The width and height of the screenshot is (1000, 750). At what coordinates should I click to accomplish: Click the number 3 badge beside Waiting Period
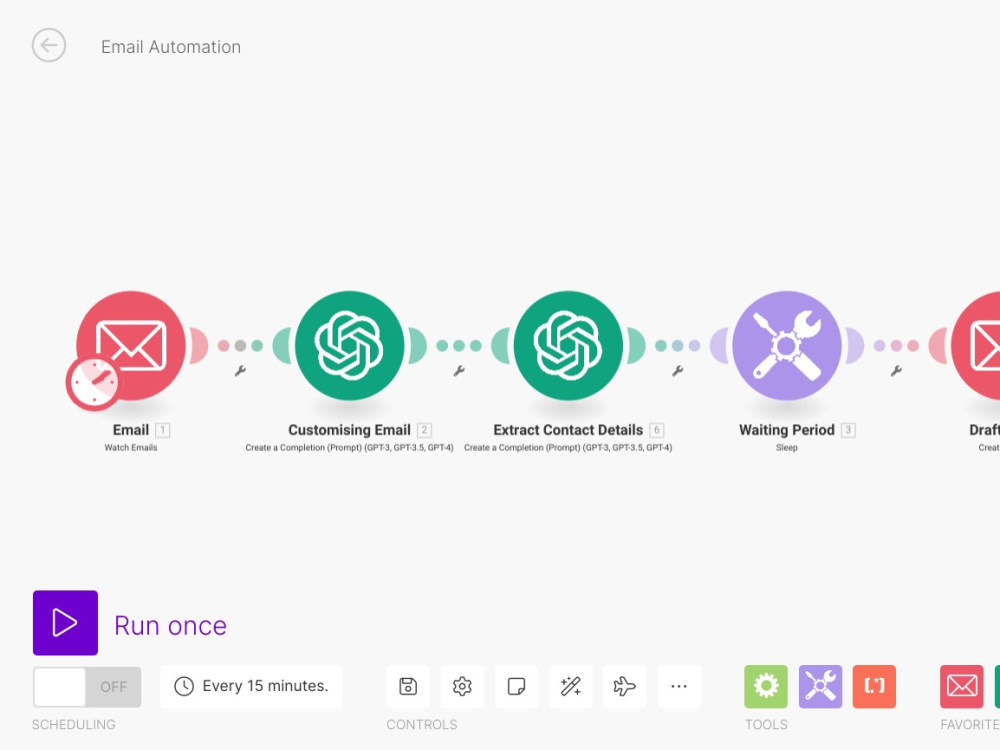pyautogui.click(x=848, y=430)
